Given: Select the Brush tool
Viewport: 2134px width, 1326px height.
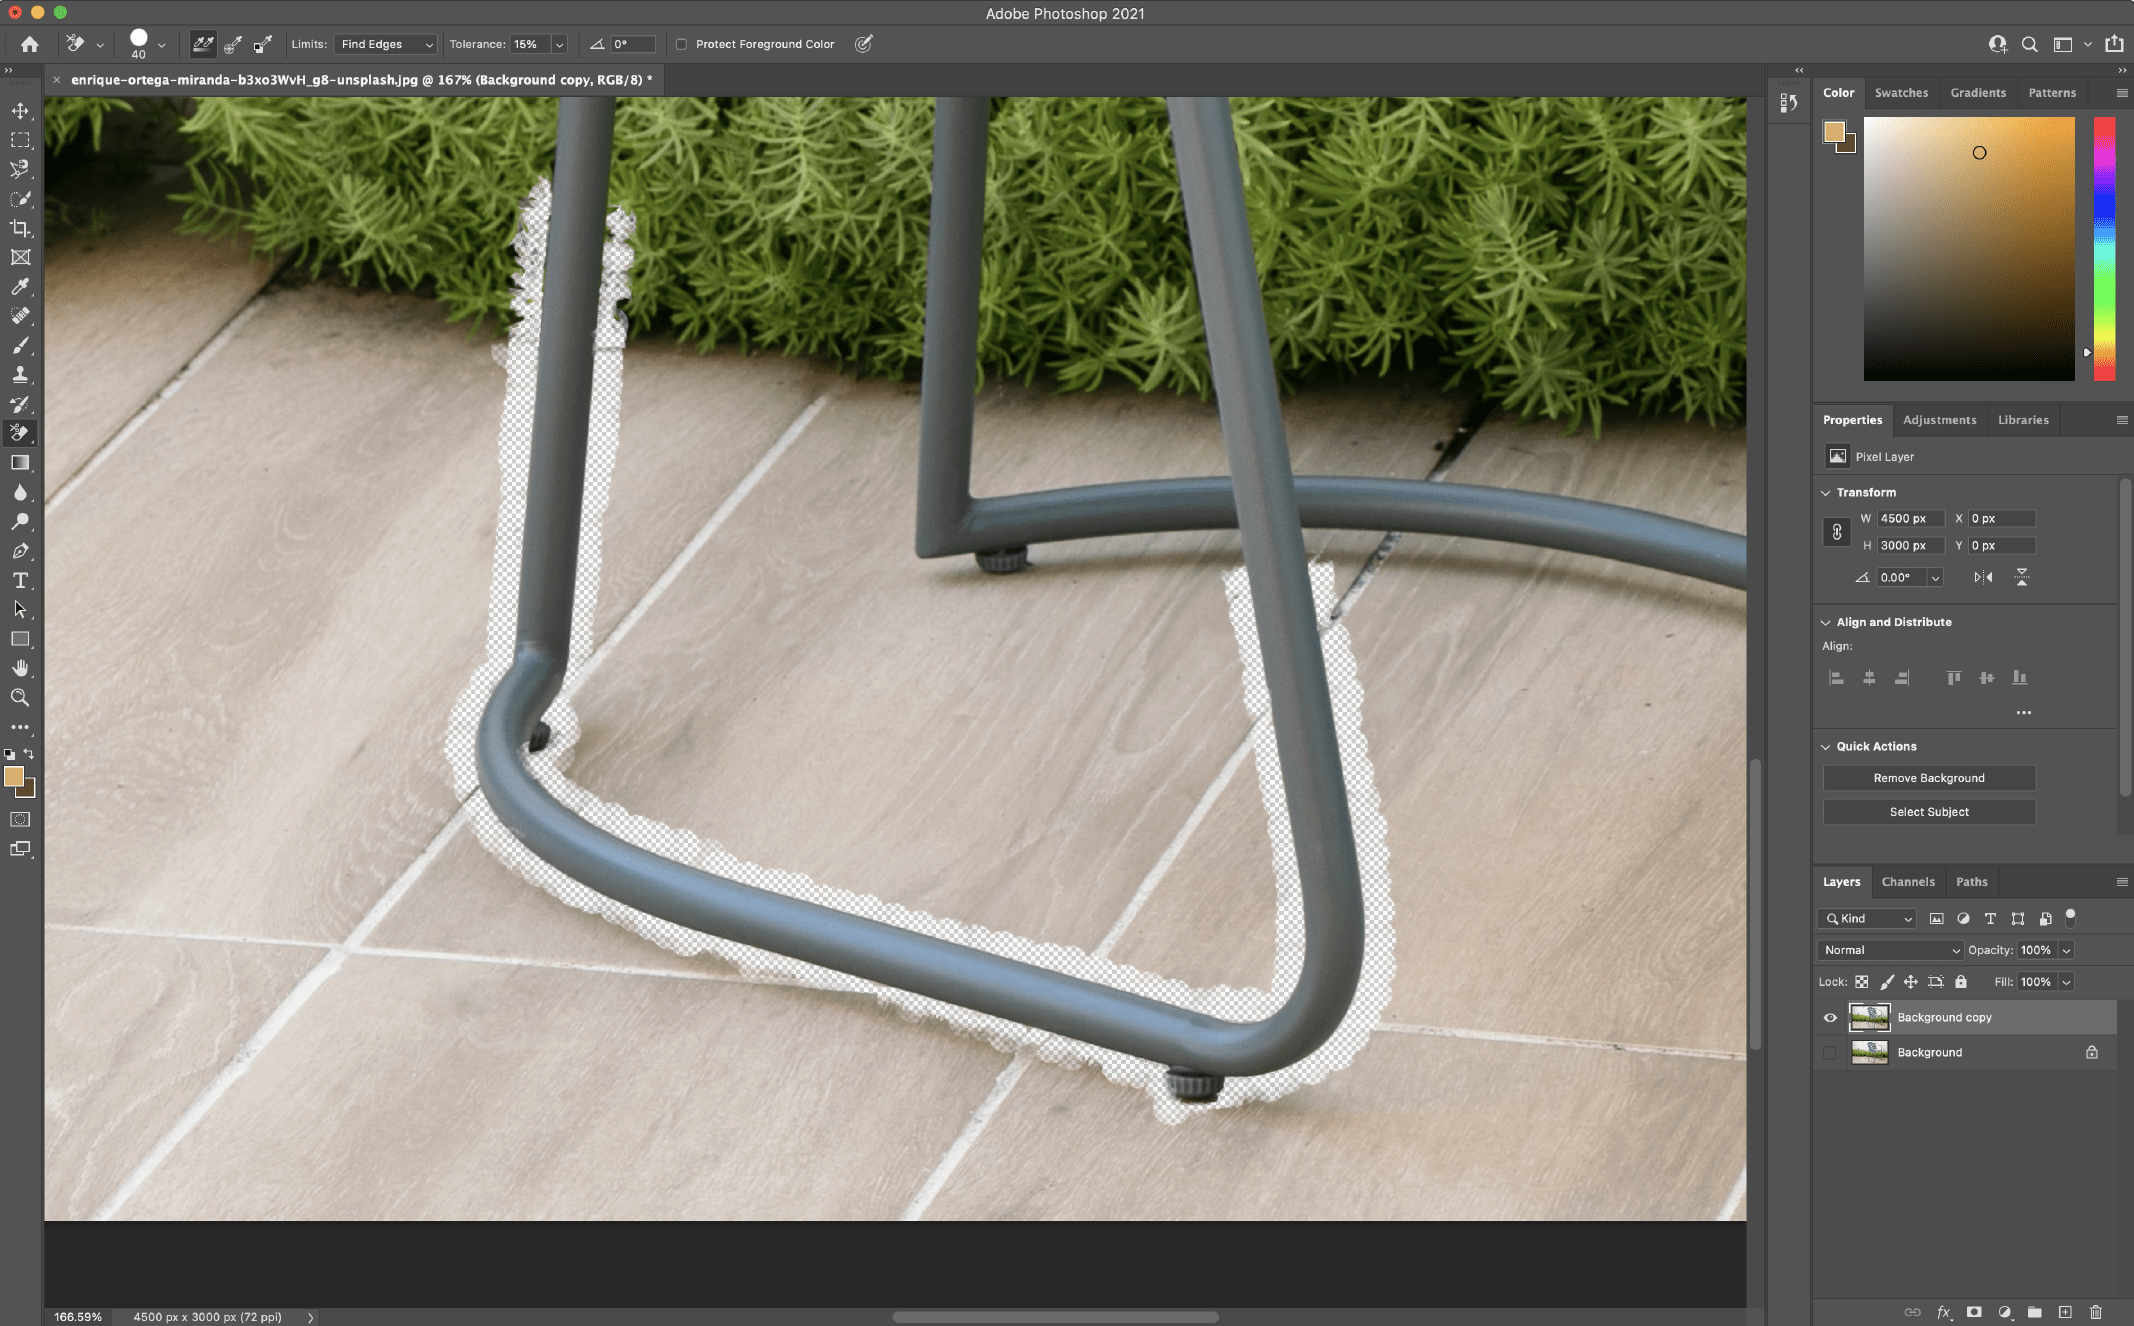Looking at the screenshot, I should pos(21,344).
